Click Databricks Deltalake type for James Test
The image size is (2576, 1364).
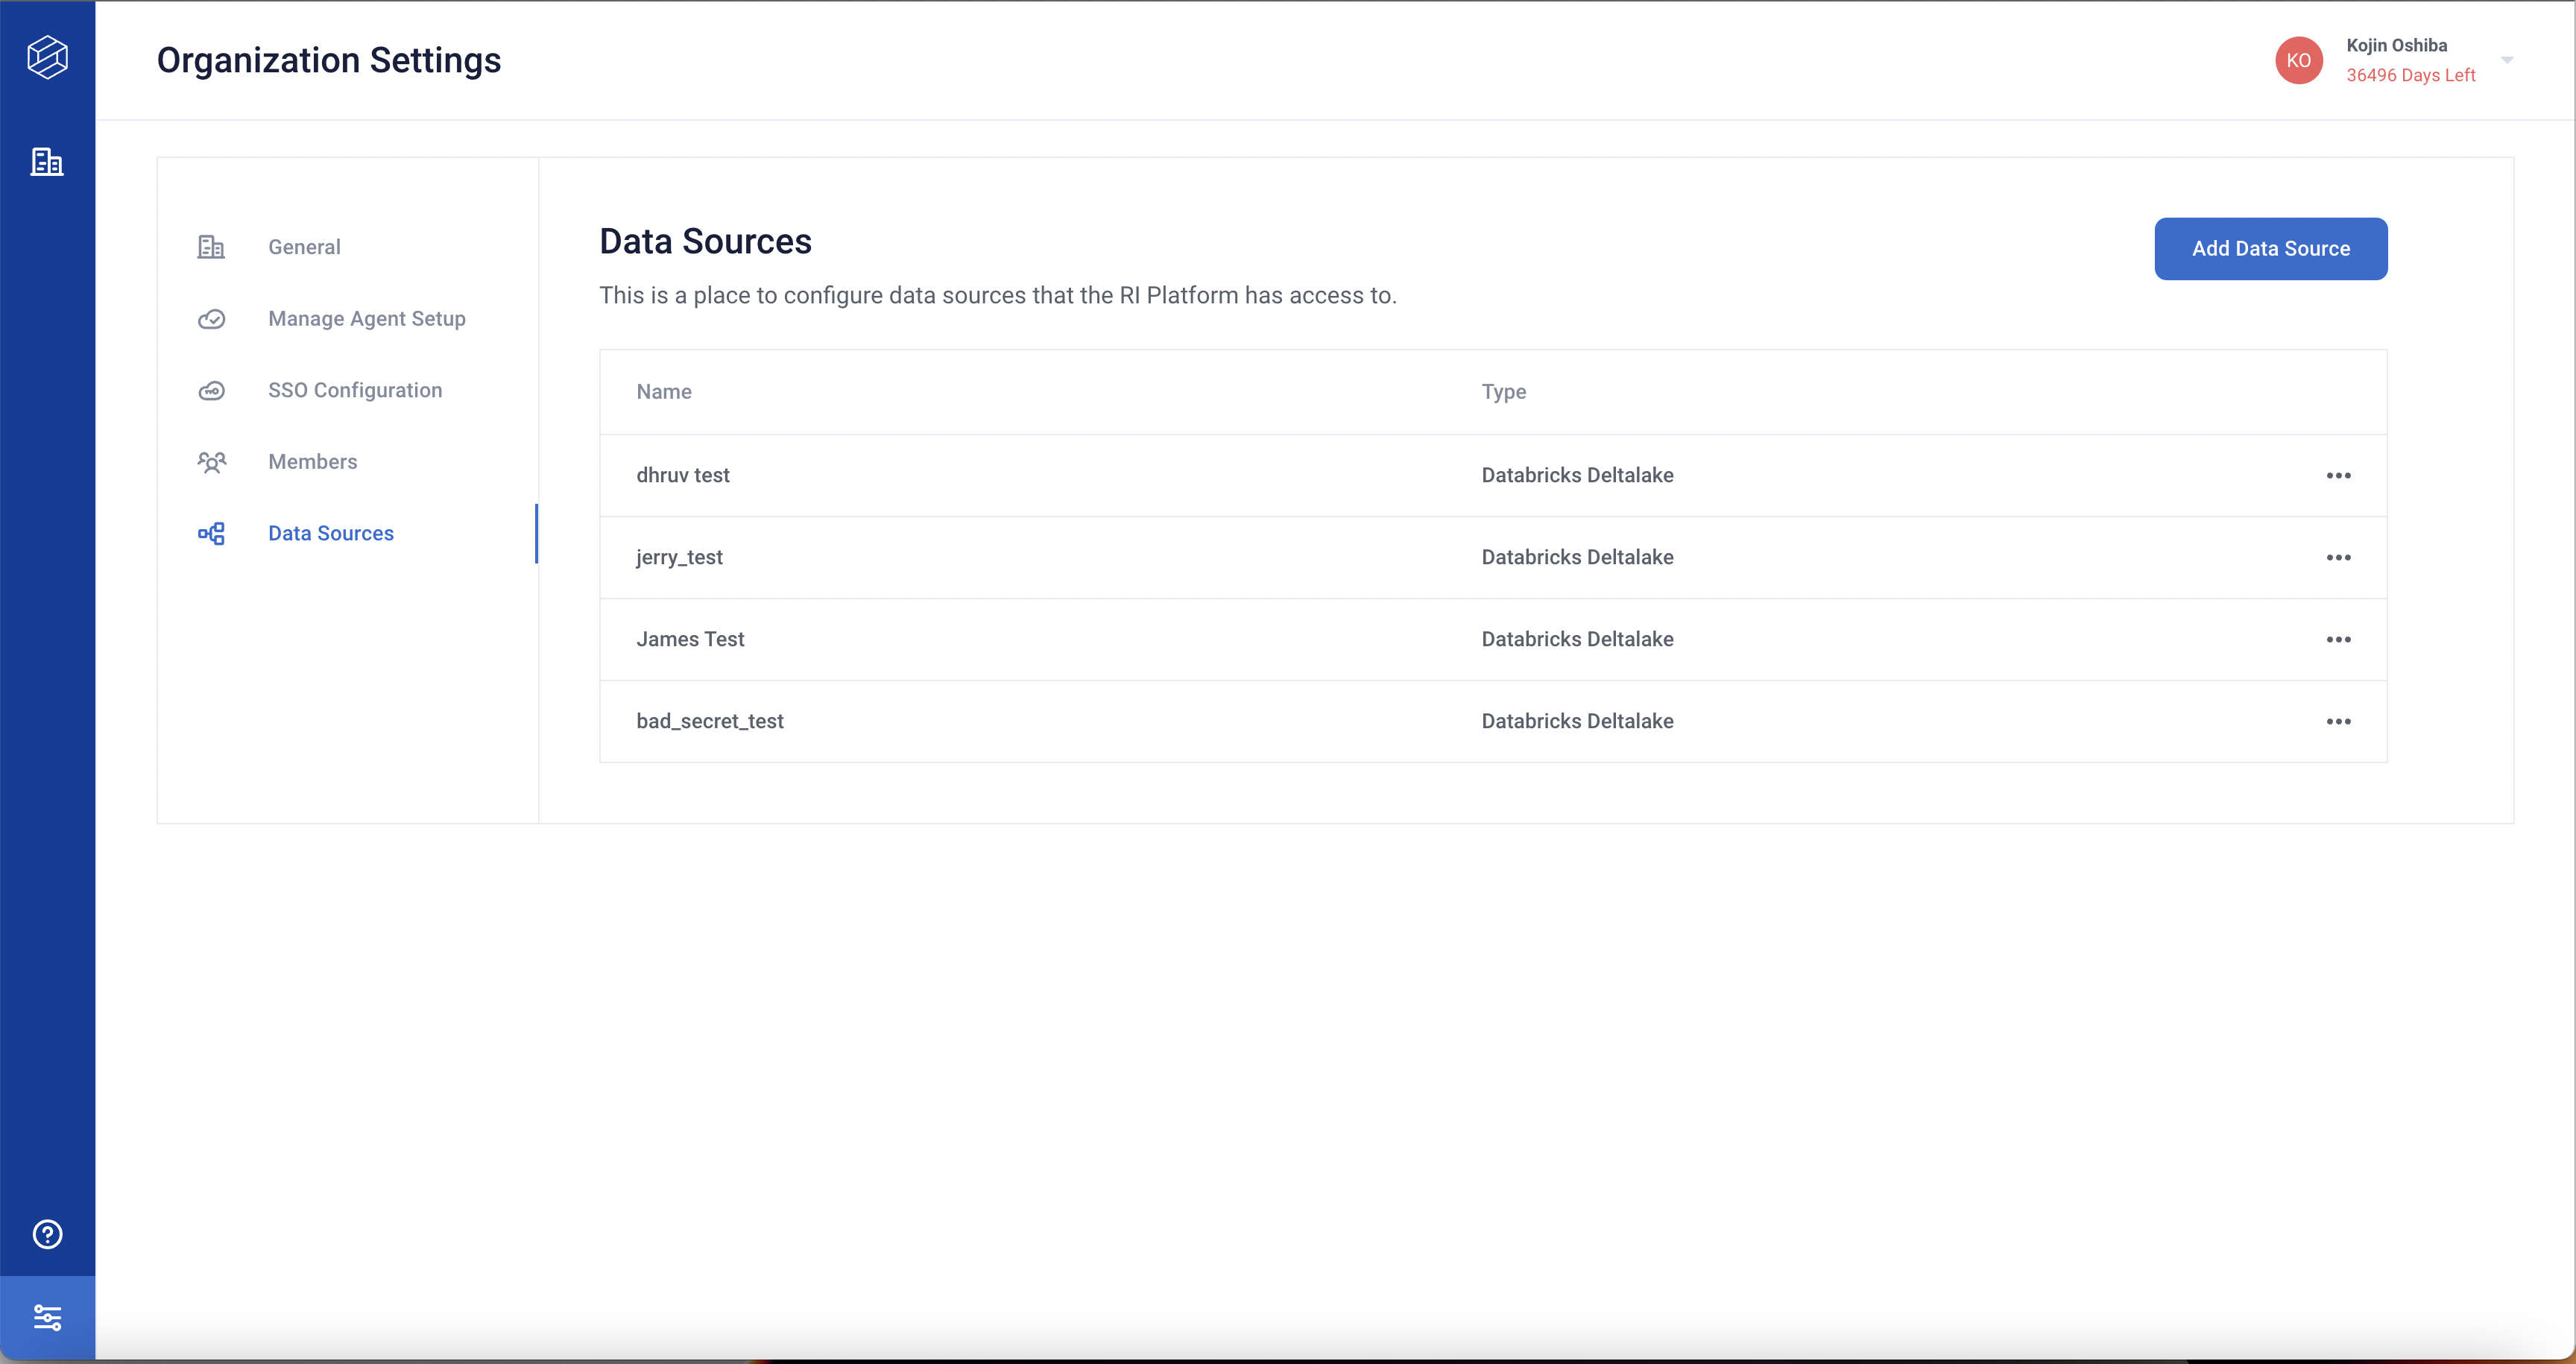point(1577,639)
